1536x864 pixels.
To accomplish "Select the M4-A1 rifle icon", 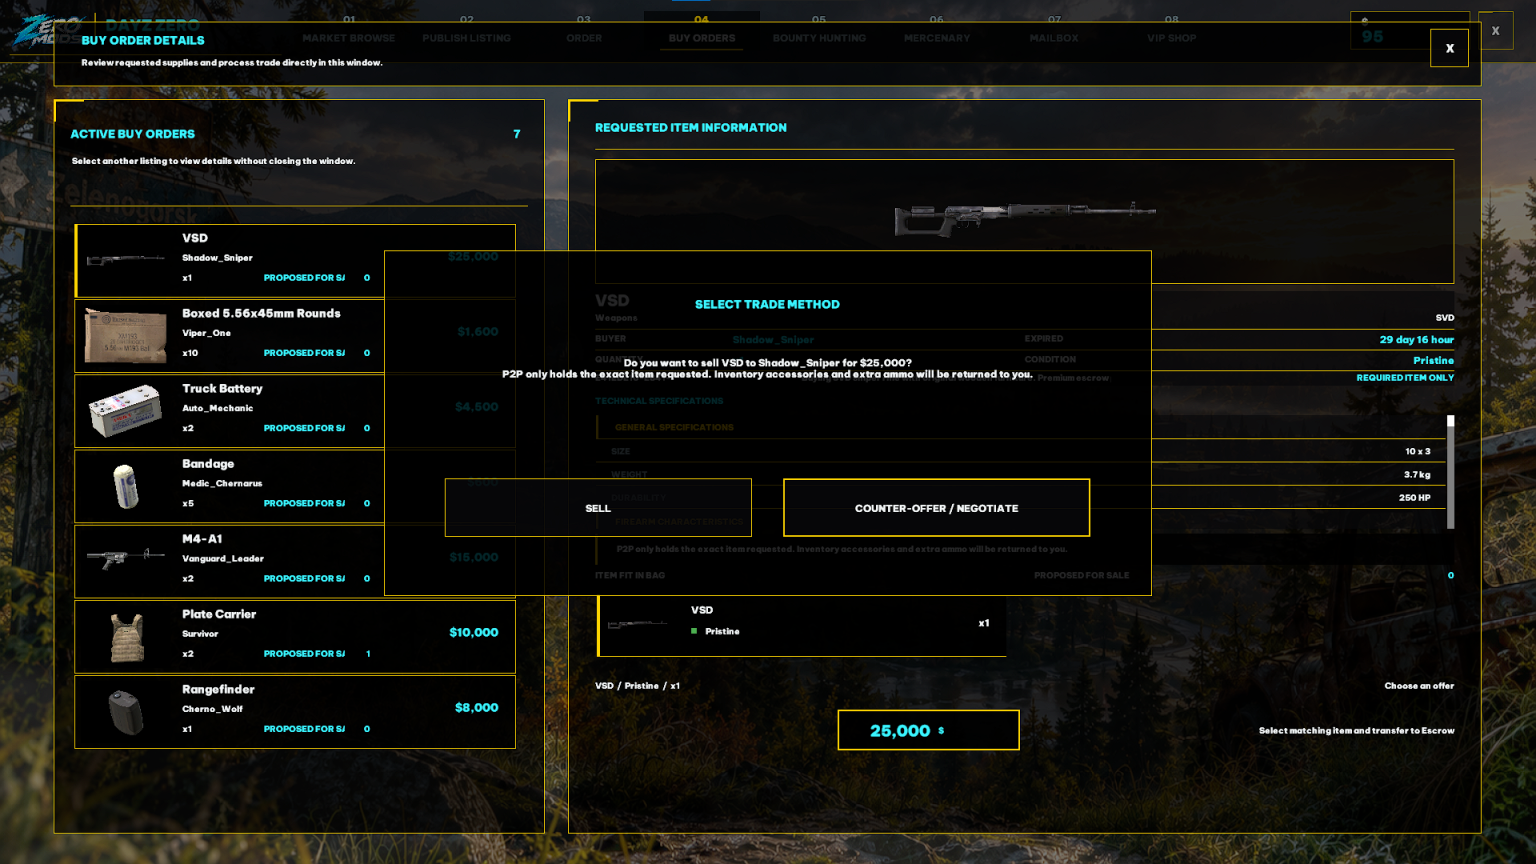I will click(x=126, y=557).
